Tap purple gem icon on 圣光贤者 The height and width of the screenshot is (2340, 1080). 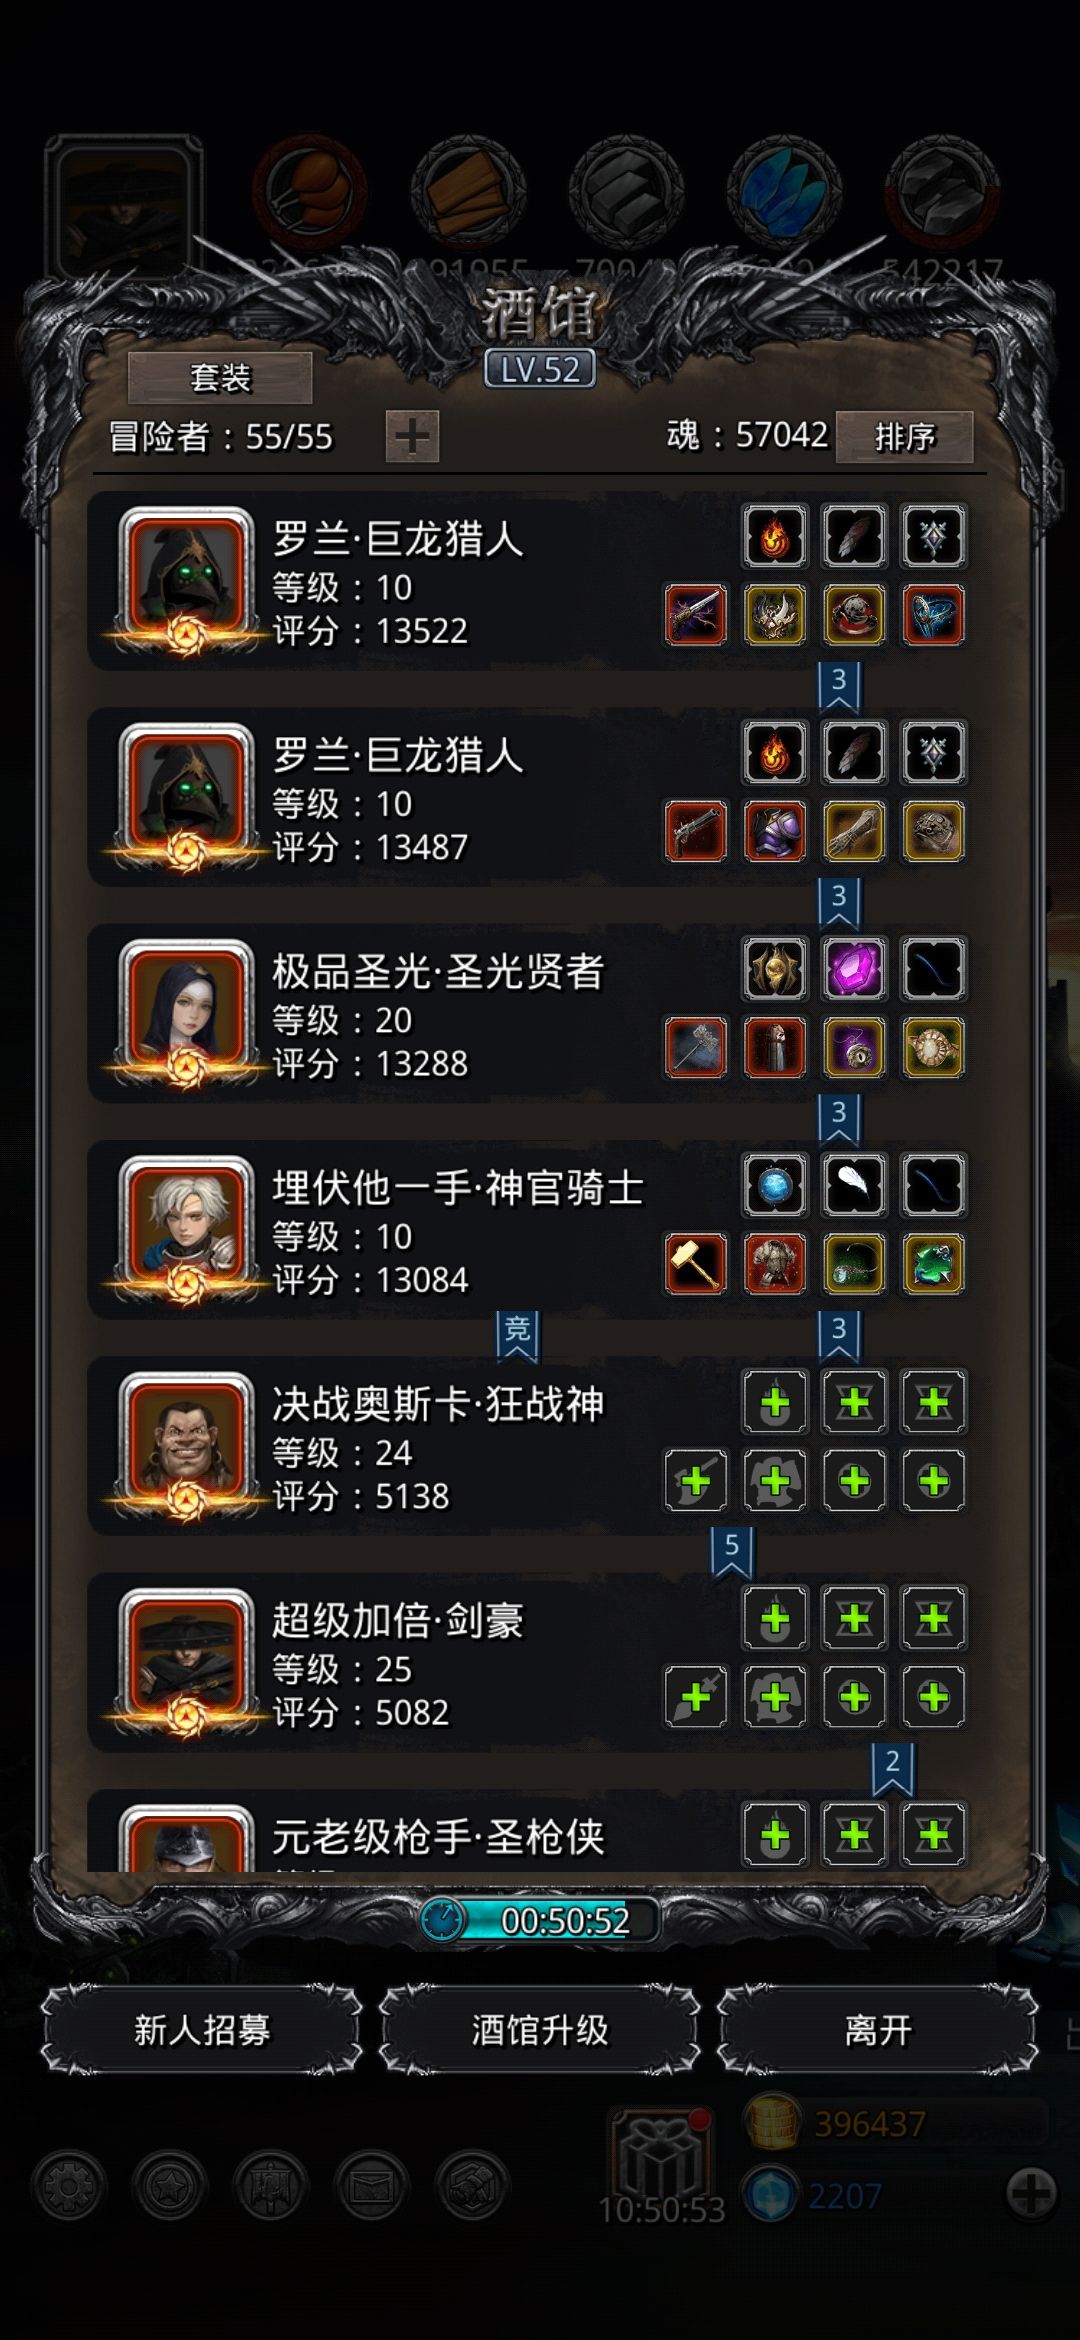point(854,968)
